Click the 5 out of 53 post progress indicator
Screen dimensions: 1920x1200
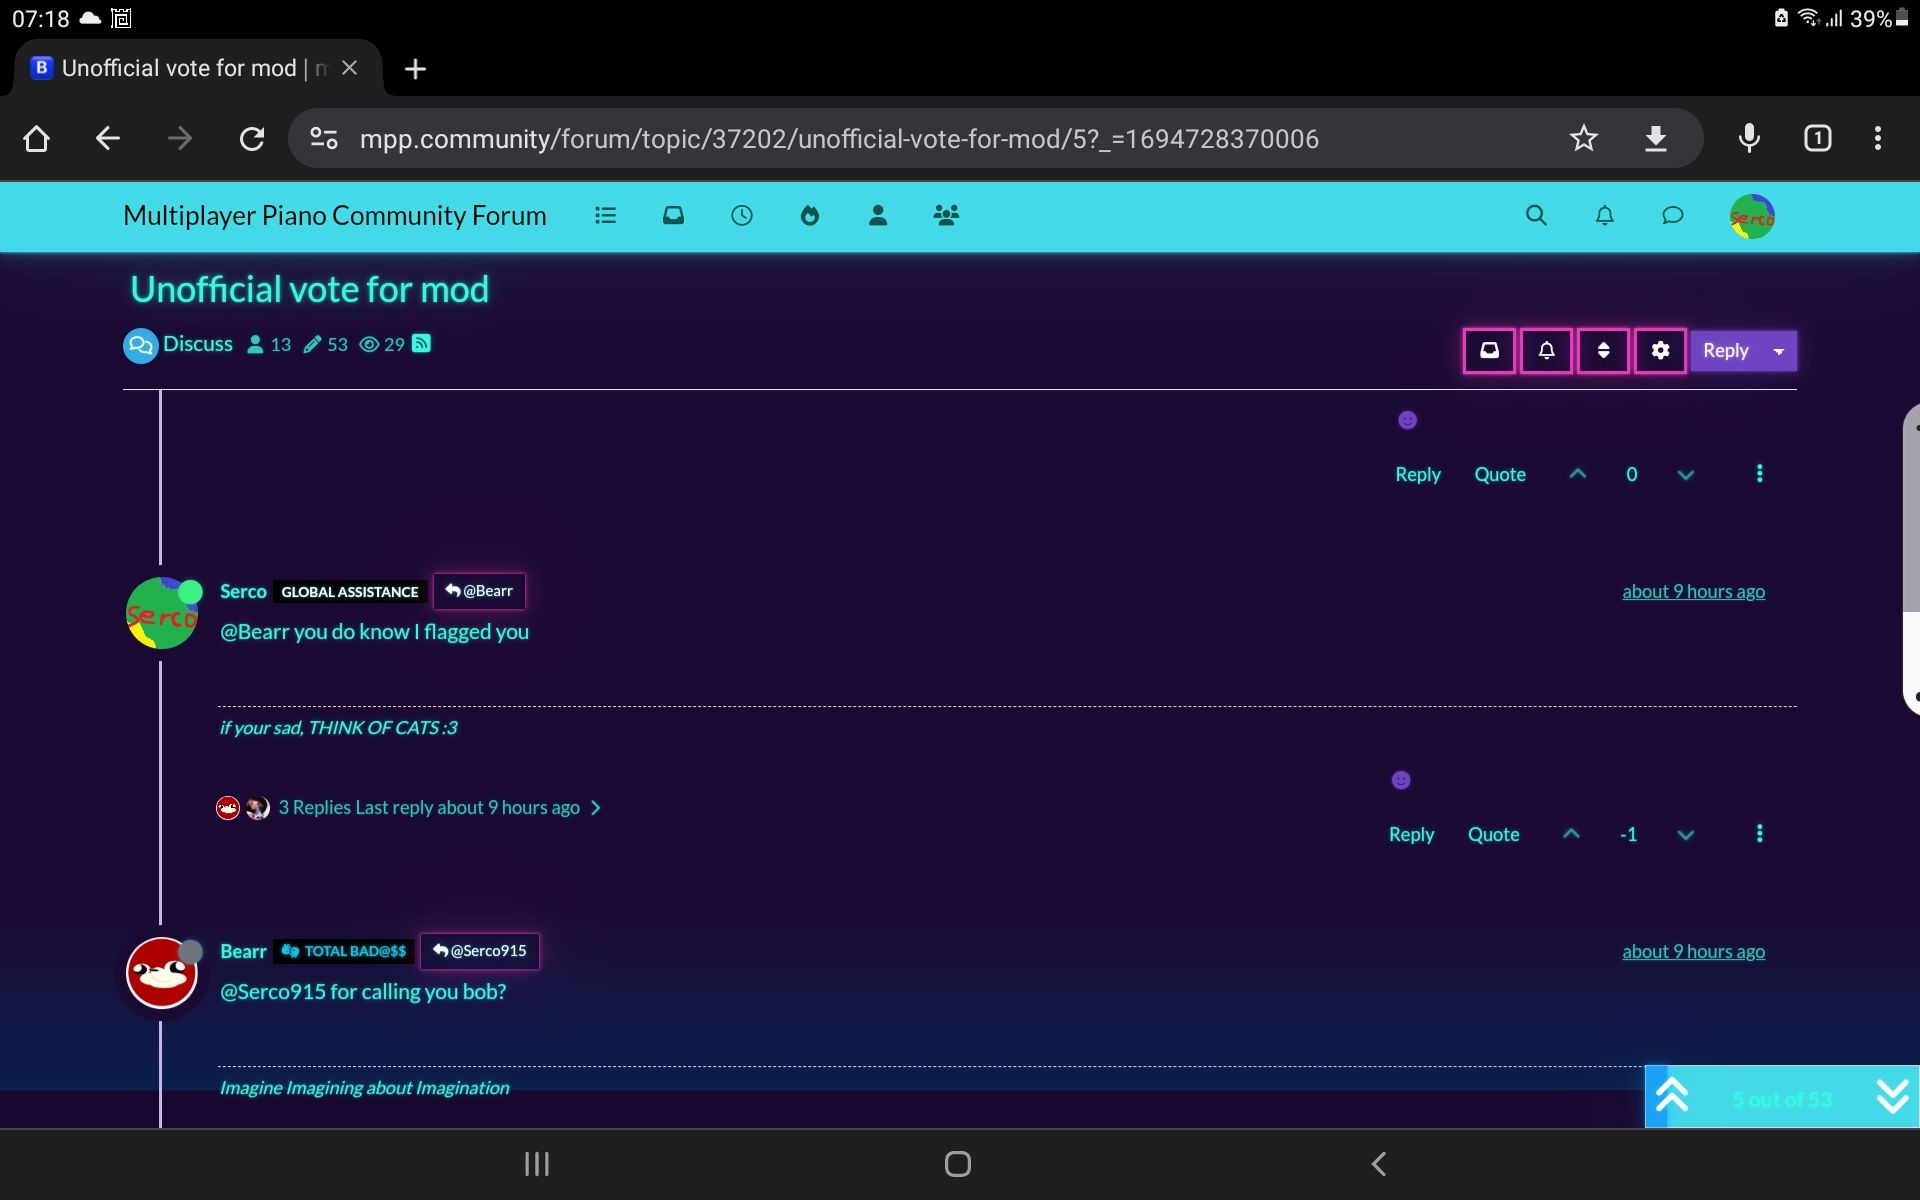click(x=1781, y=1099)
